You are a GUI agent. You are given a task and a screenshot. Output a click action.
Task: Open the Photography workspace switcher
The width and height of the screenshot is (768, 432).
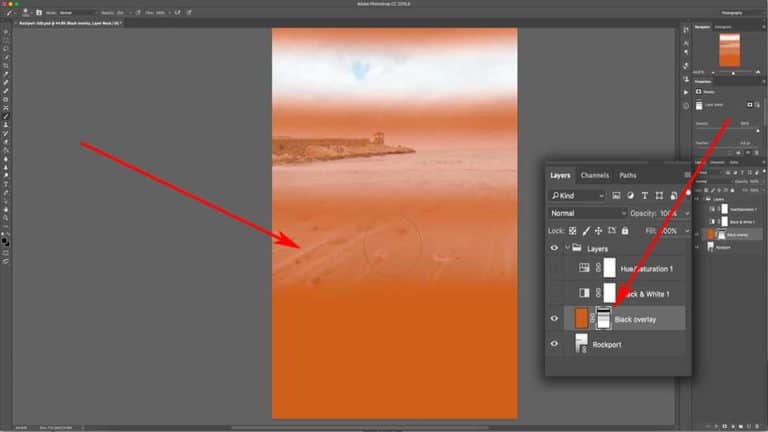[x=735, y=13]
